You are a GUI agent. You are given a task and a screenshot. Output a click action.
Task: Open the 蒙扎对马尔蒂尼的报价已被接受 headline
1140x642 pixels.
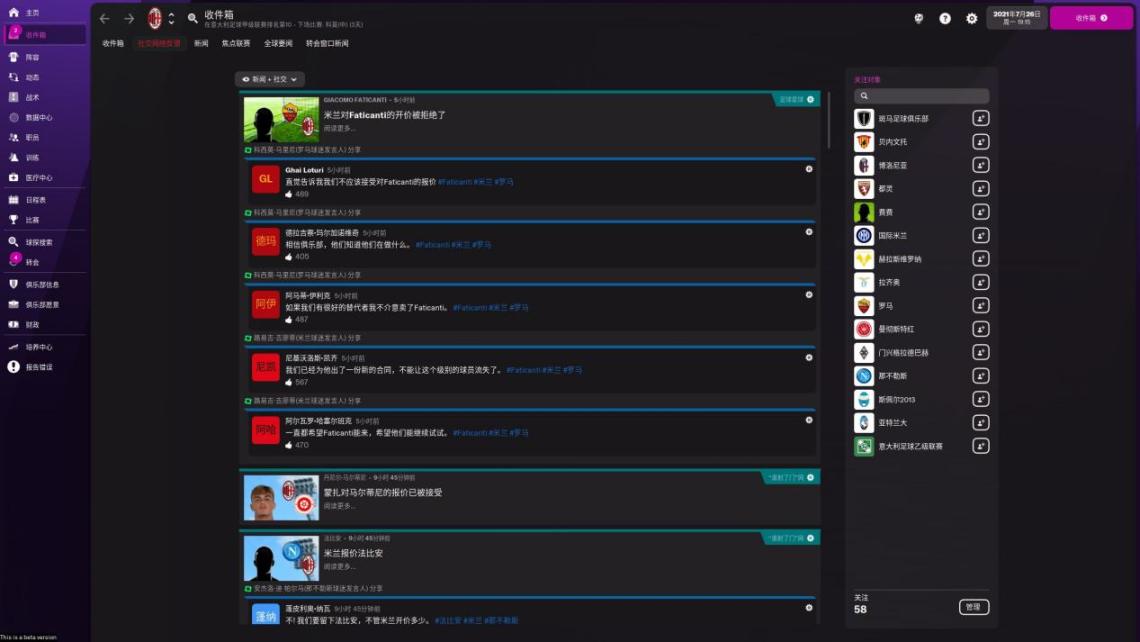383,492
